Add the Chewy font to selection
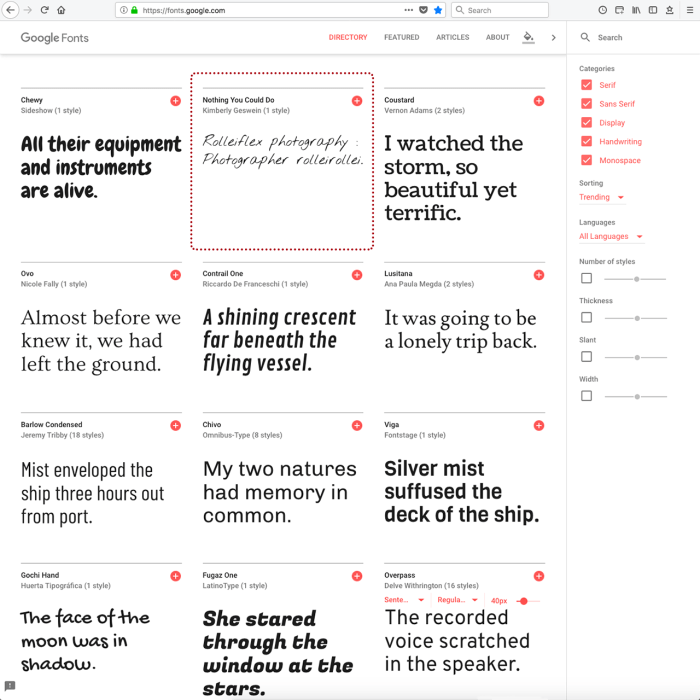This screenshot has width=700, height=700. point(175,101)
